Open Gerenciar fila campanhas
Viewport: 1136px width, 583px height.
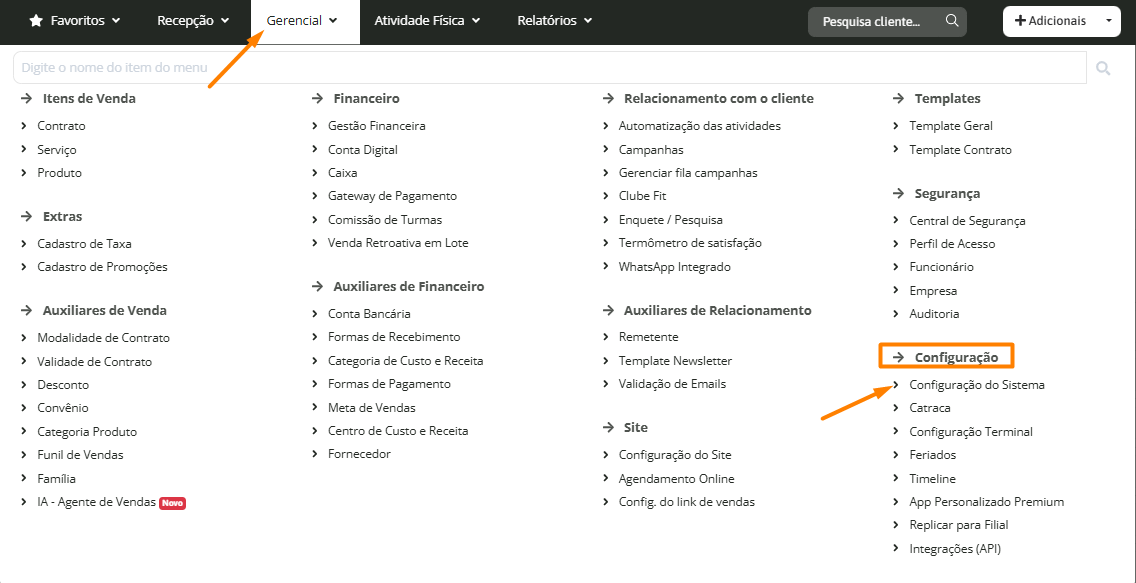tap(688, 173)
